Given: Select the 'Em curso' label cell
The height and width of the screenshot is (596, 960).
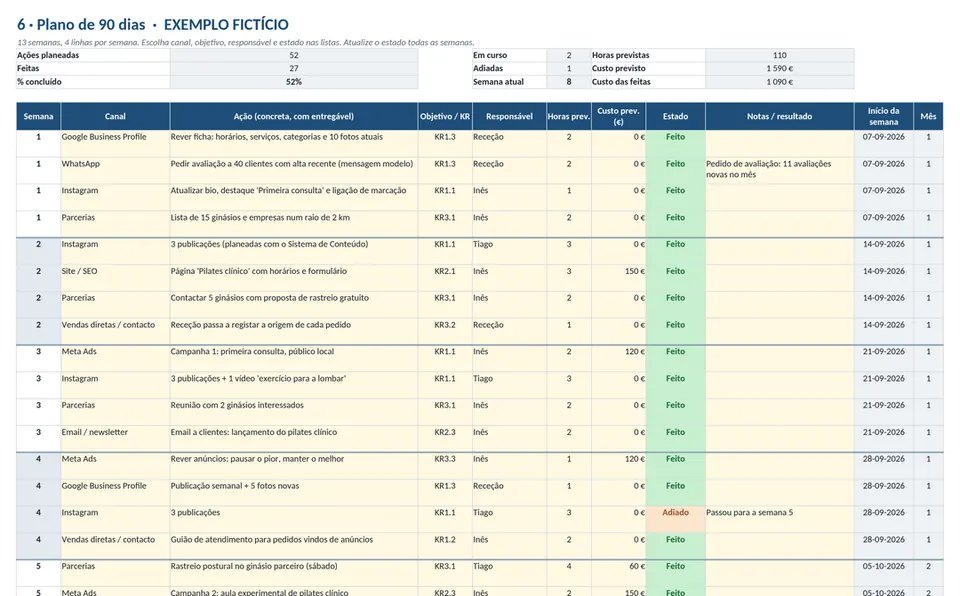Looking at the screenshot, I should 509,55.
